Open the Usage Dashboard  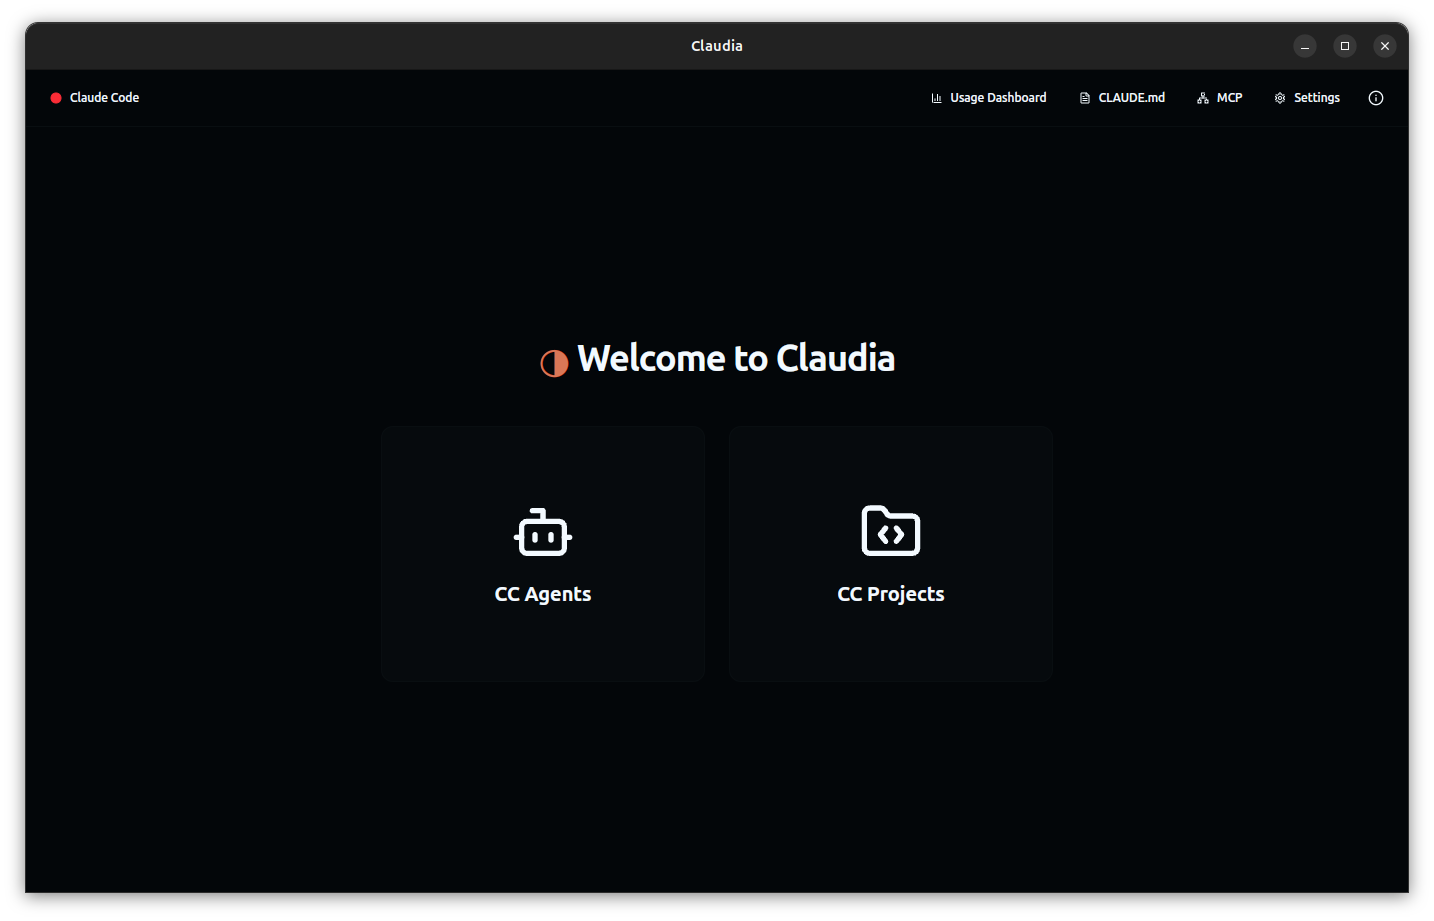coord(988,97)
